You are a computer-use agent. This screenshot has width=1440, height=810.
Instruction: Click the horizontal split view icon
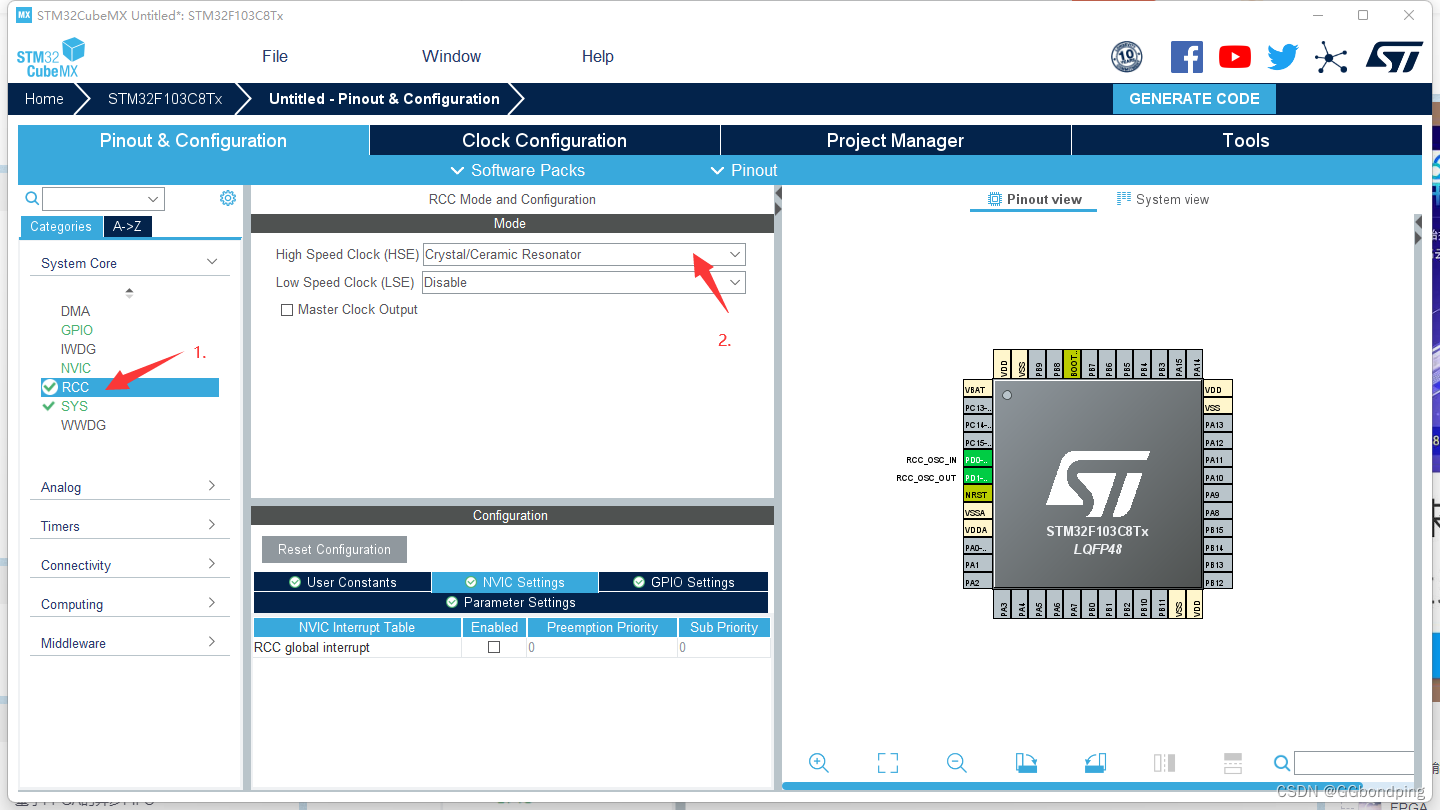(1233, 763)
